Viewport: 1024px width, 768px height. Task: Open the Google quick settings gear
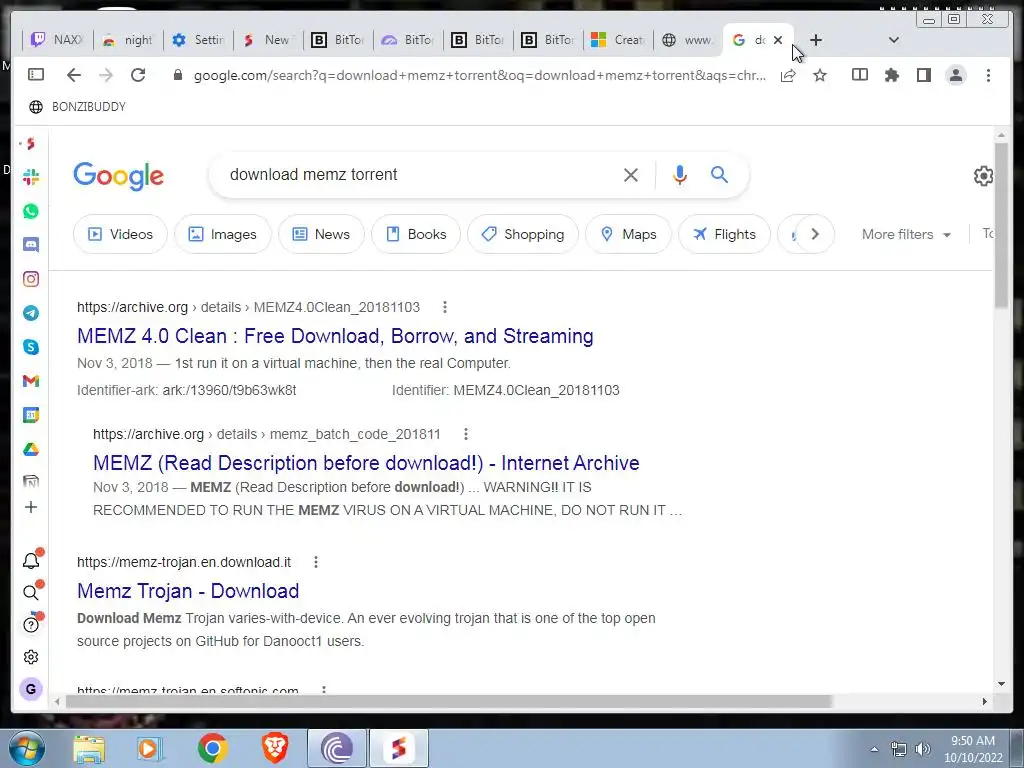(984, 176)
